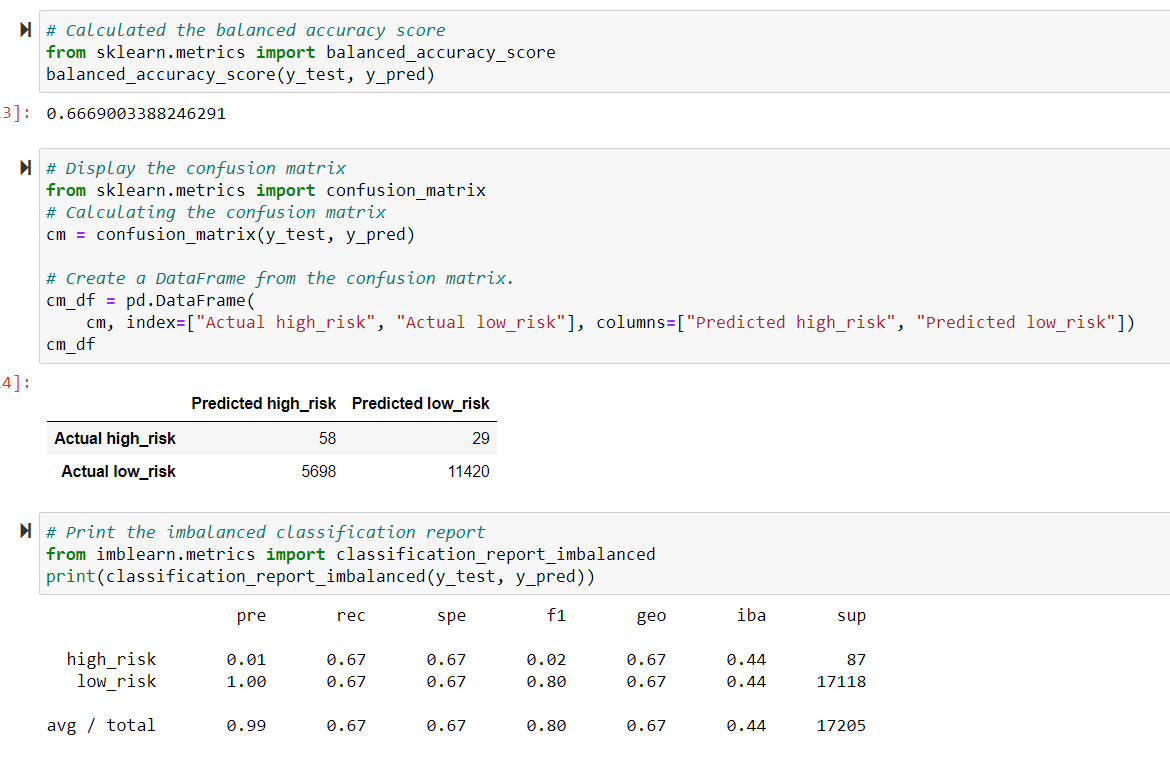Viewport: 1170px width, 764px height.
Task: Click the confusion_matrix import line
Action: click(x=265, y=190)
